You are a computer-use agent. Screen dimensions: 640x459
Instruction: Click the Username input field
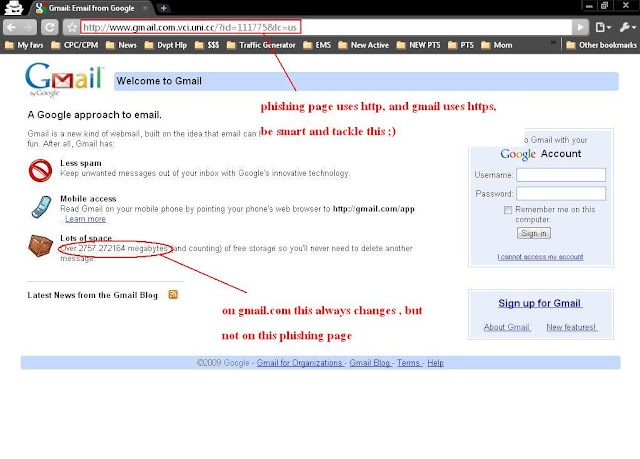click(561, 175)
